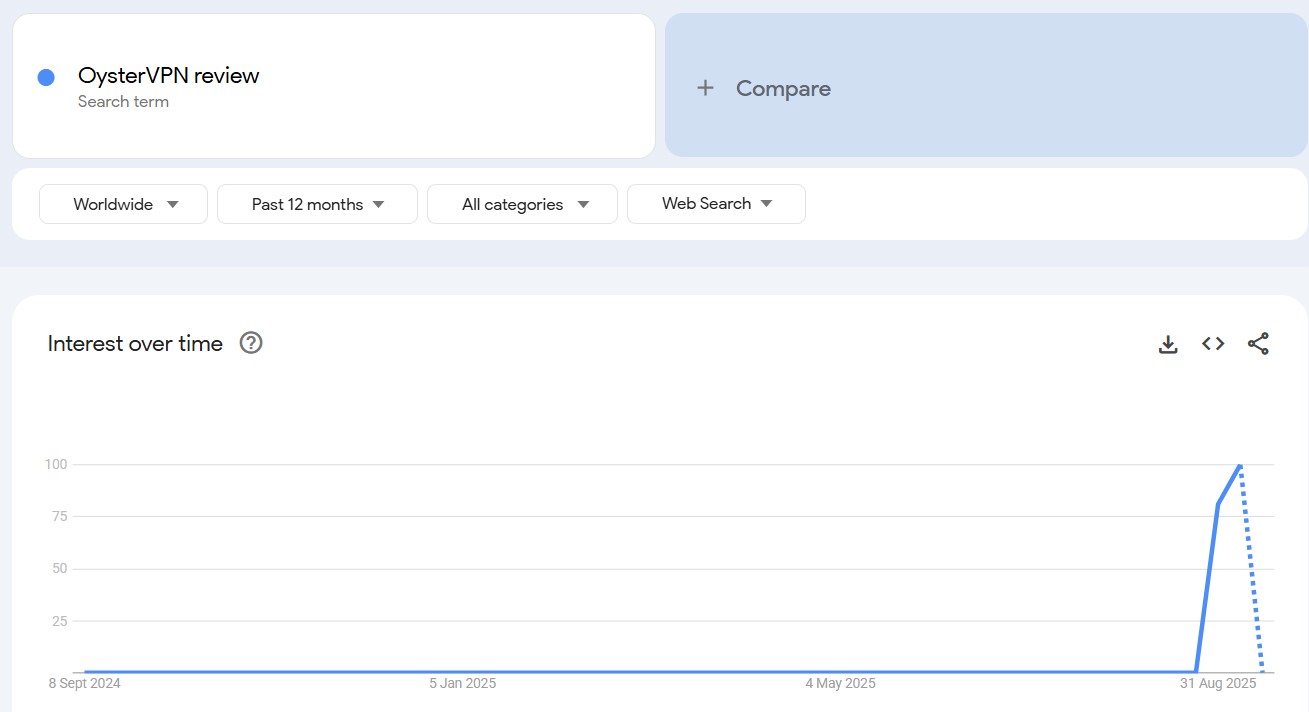This screenshot has height=712, width=1309.
Task: Share the Interest over time chart
Action: tap(1258, 344)
